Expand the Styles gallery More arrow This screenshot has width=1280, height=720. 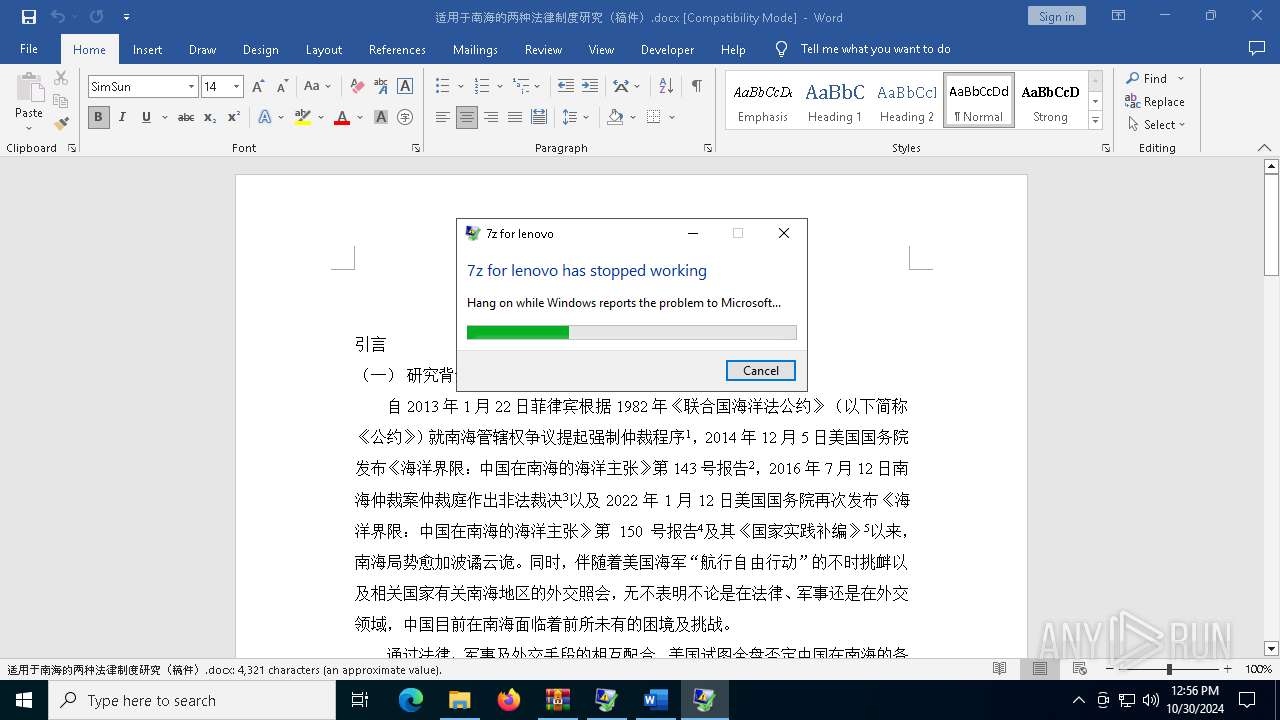pyautogui.click(x=1095, y=121)
